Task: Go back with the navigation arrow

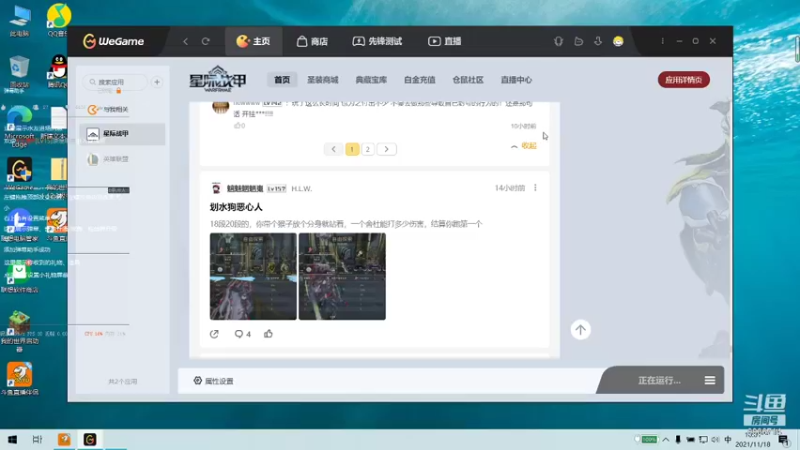Action: [185, 41]
